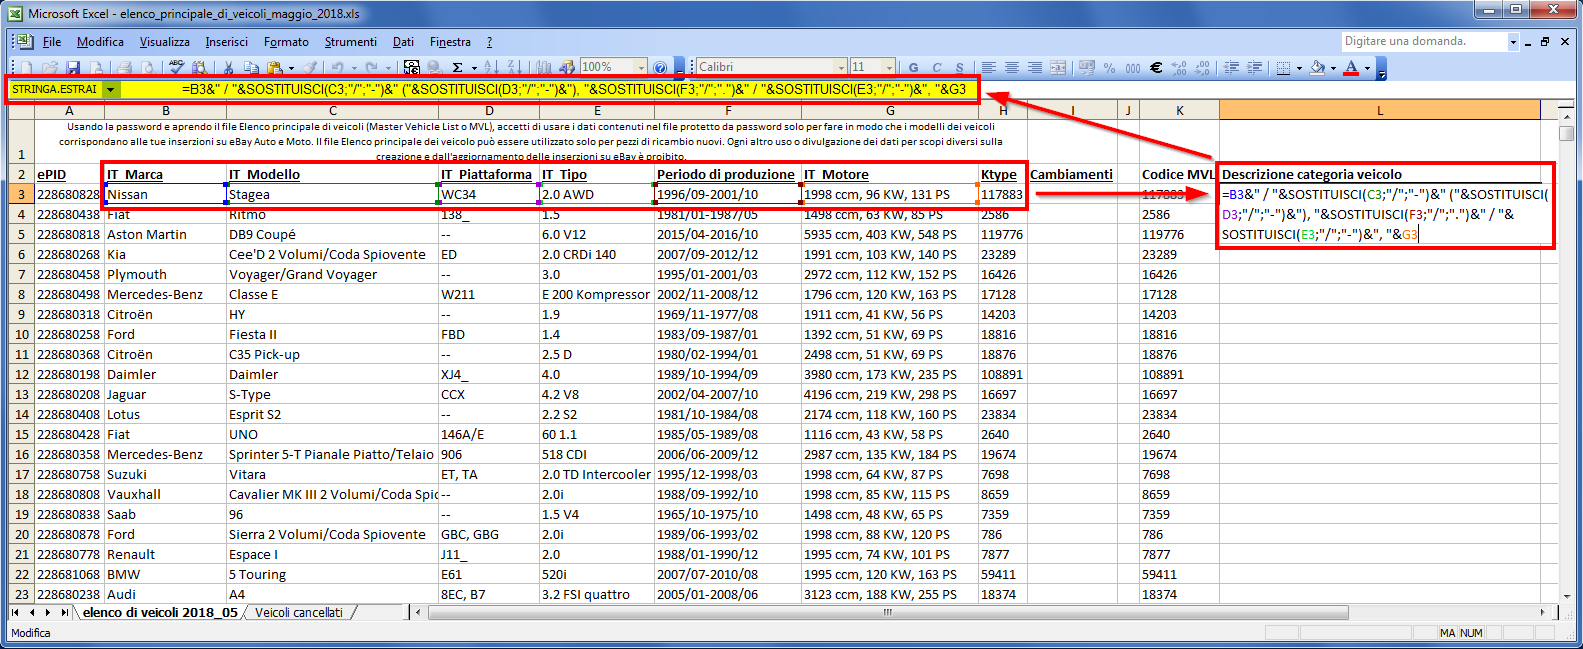
Task: Select column L header
Action: click(x=1380, y=110)
